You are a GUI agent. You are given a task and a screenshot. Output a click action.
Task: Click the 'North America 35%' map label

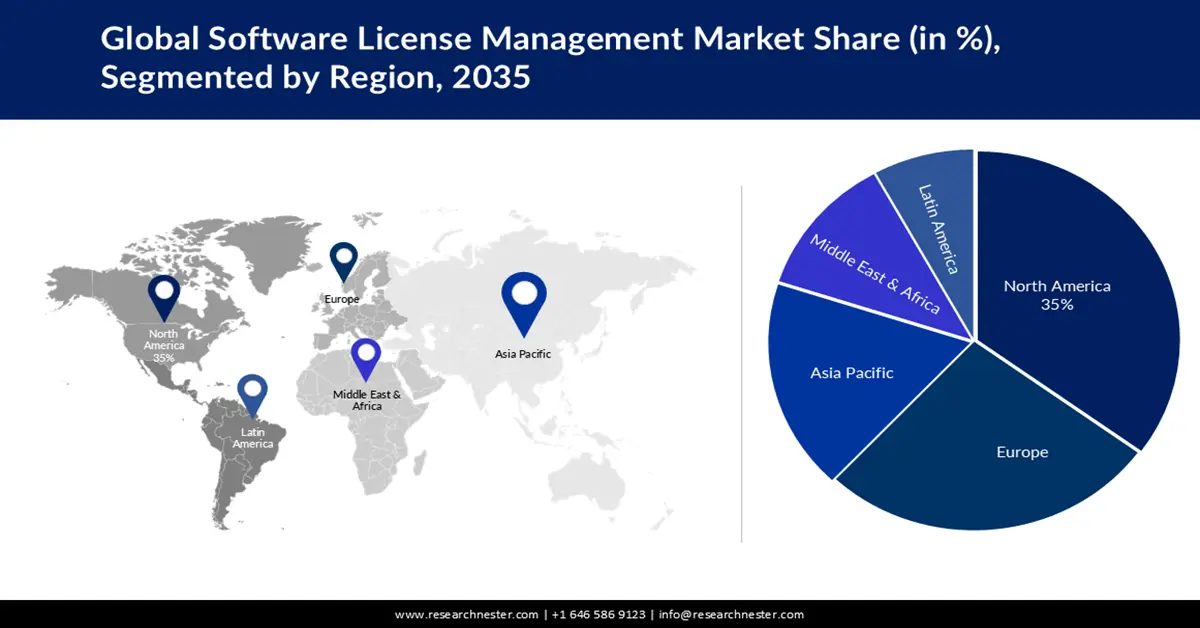[164, 344]
